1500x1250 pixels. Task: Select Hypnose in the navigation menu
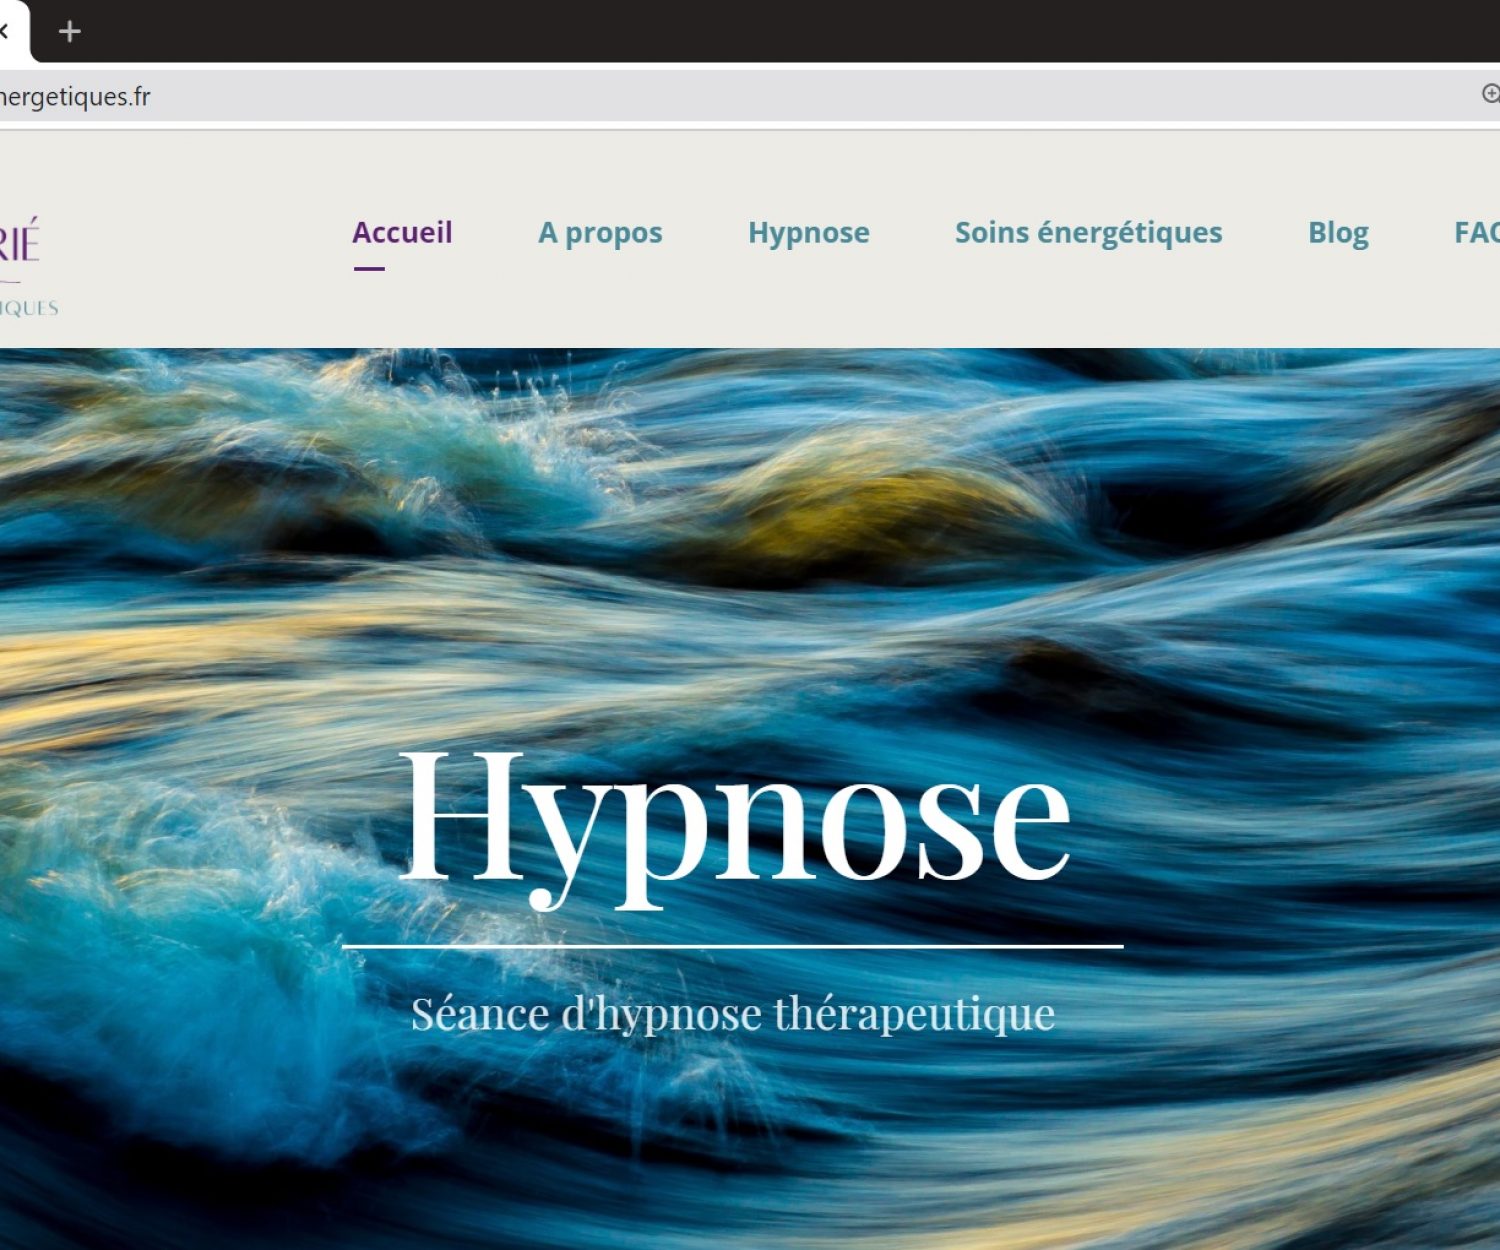click(808, 232)
